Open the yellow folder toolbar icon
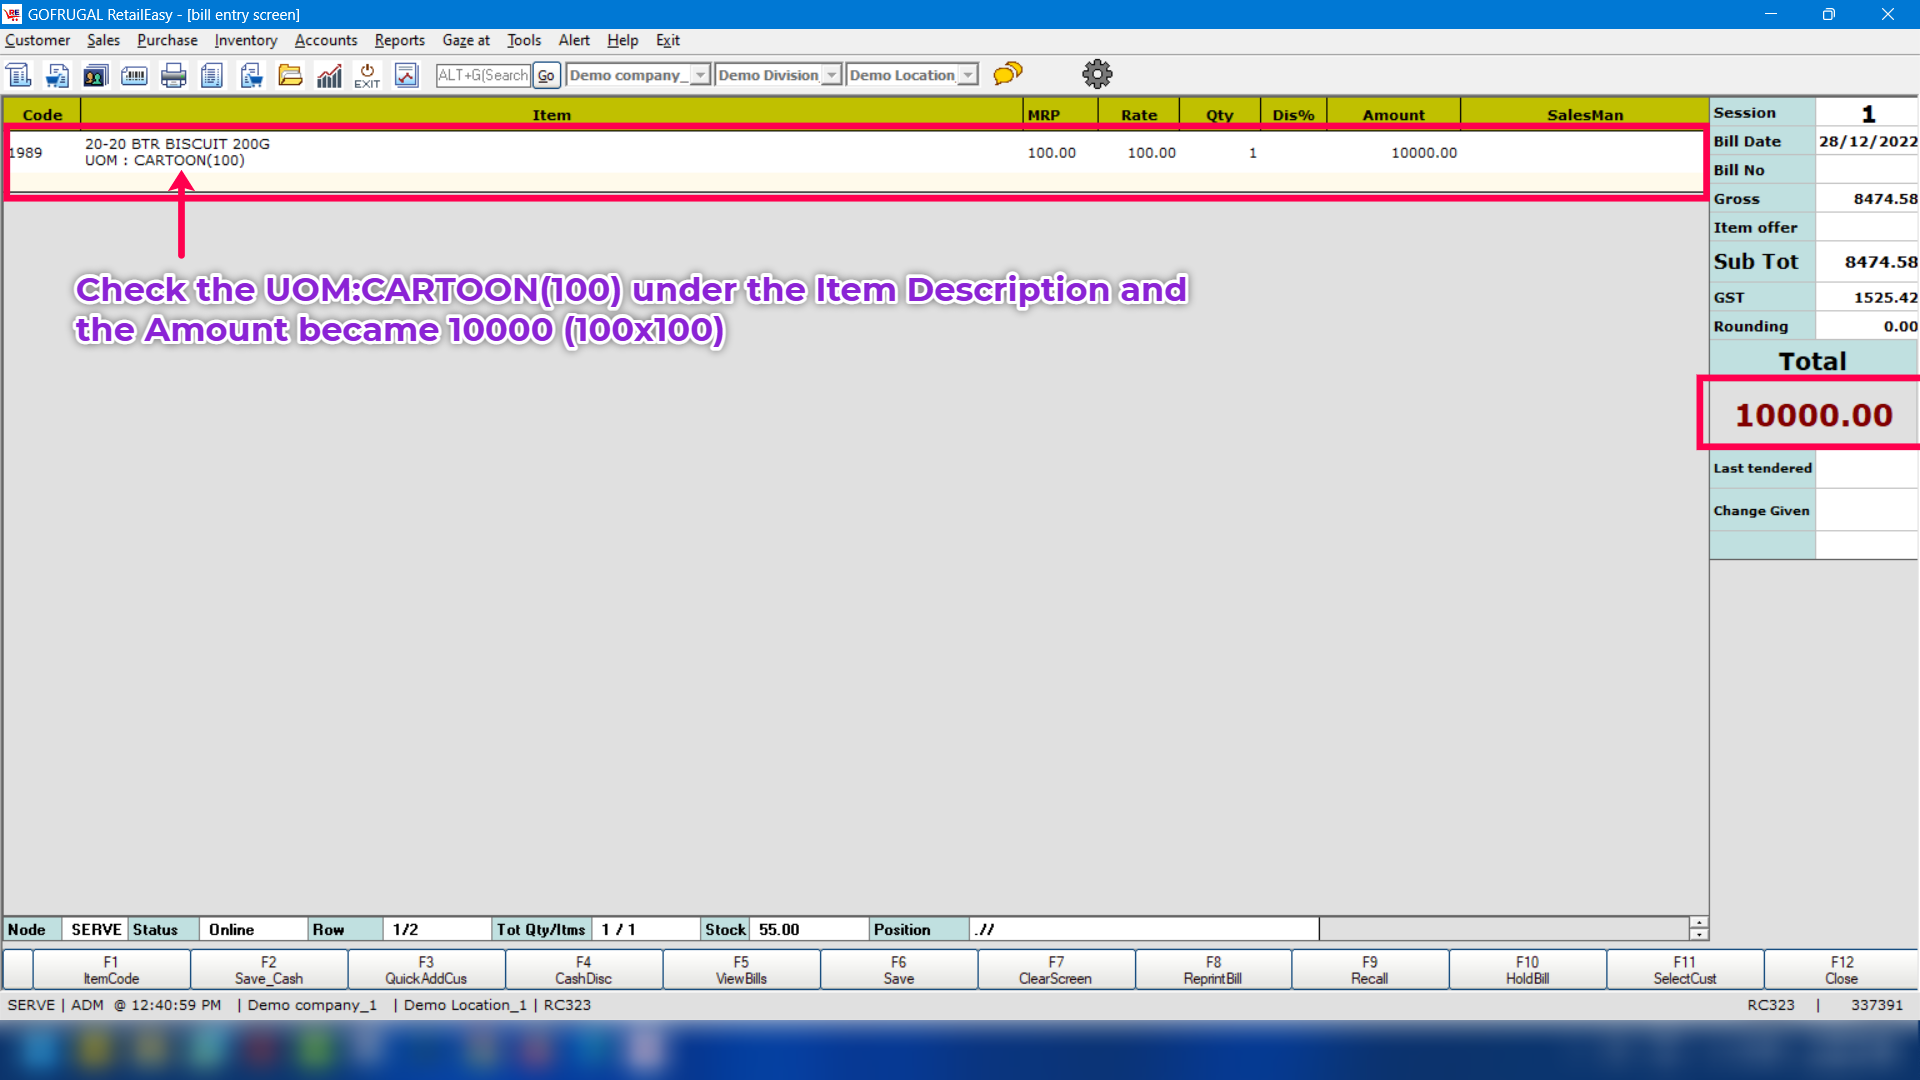 (x=290, y=75)
